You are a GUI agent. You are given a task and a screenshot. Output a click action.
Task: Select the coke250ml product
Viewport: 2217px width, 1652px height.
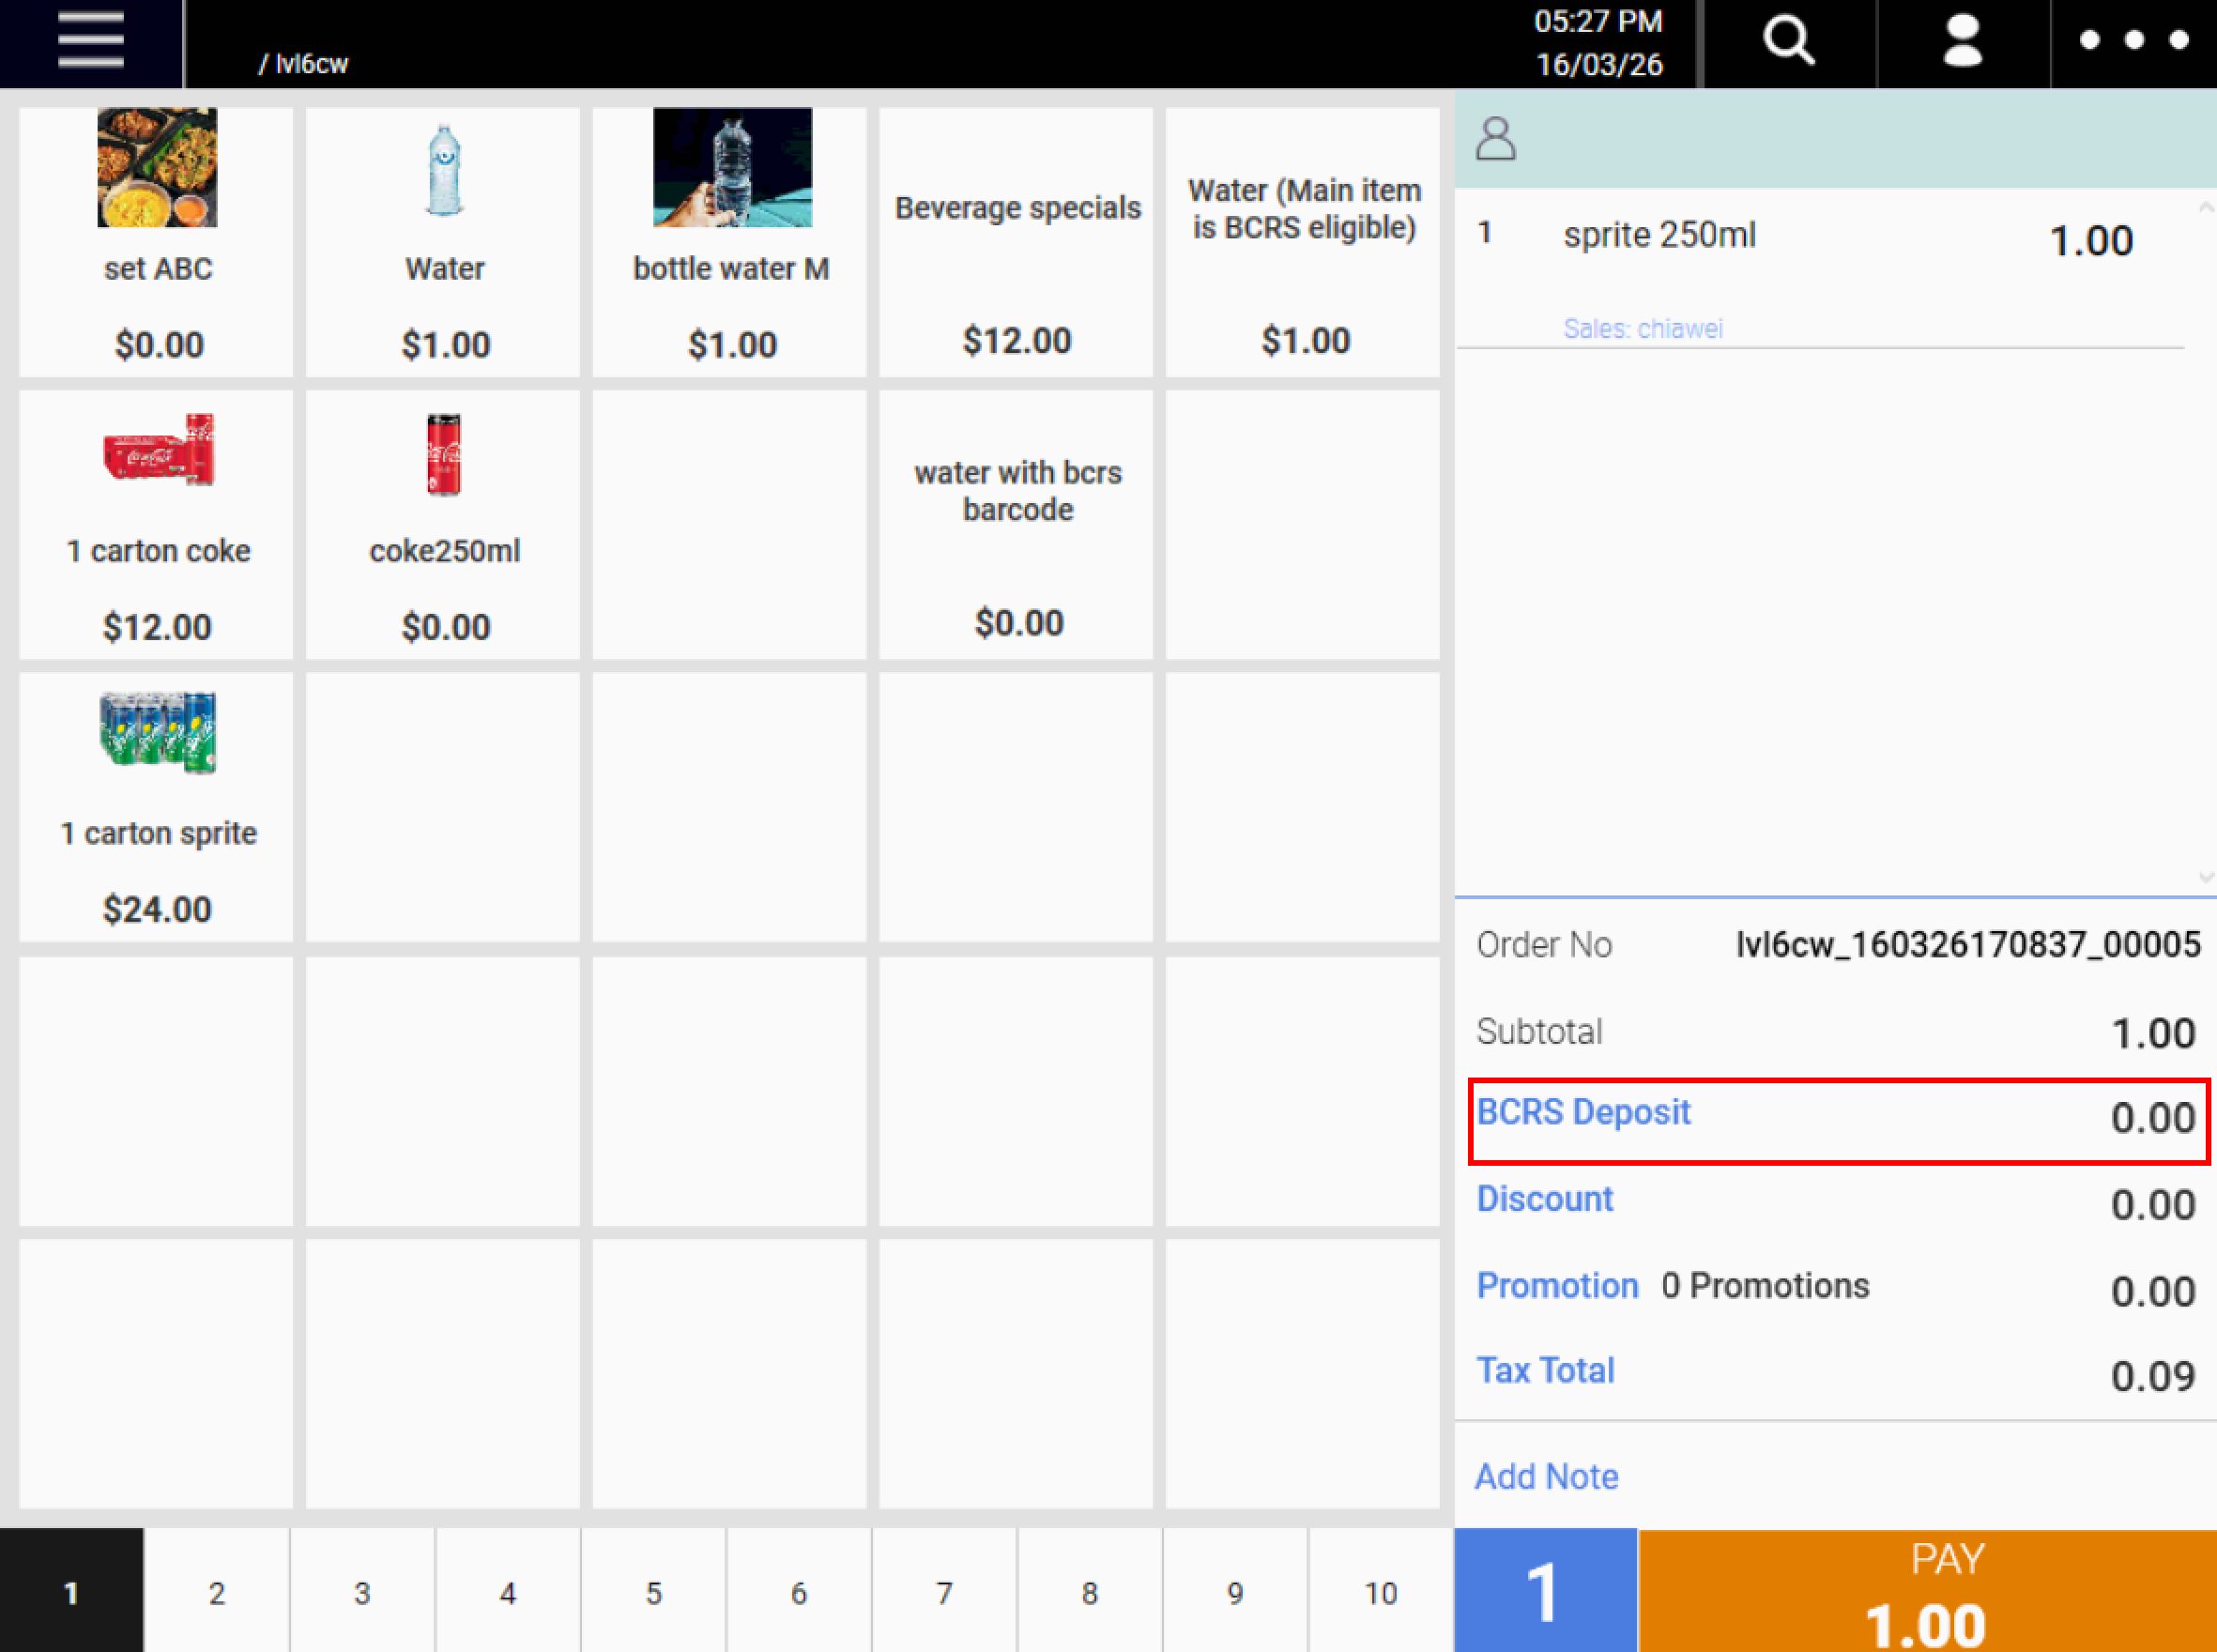tap(443, 525)
